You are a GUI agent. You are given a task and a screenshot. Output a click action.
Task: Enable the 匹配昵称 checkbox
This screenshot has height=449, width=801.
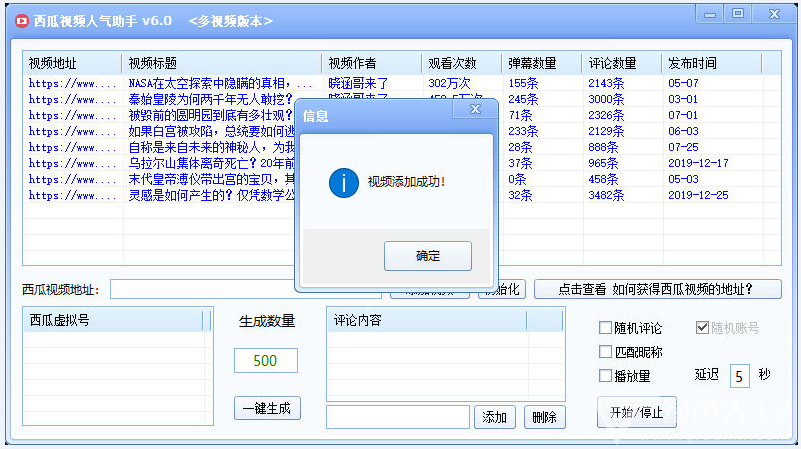[x=605, y=351]
